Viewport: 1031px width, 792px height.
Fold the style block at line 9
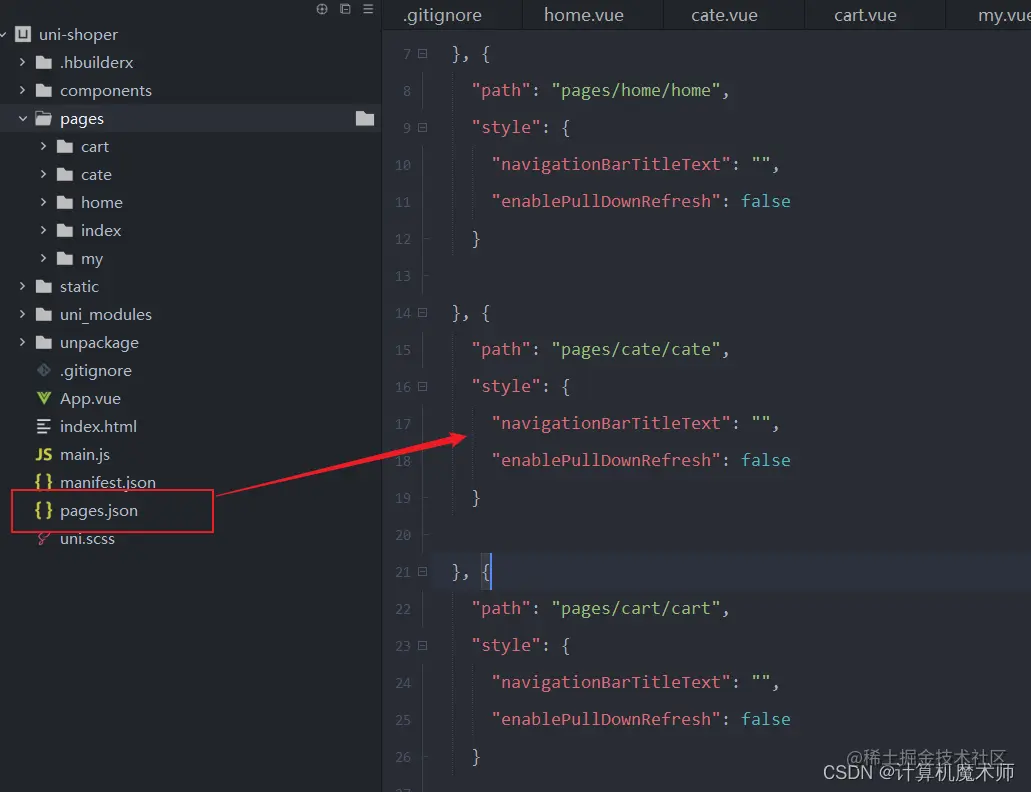point(423,128)
